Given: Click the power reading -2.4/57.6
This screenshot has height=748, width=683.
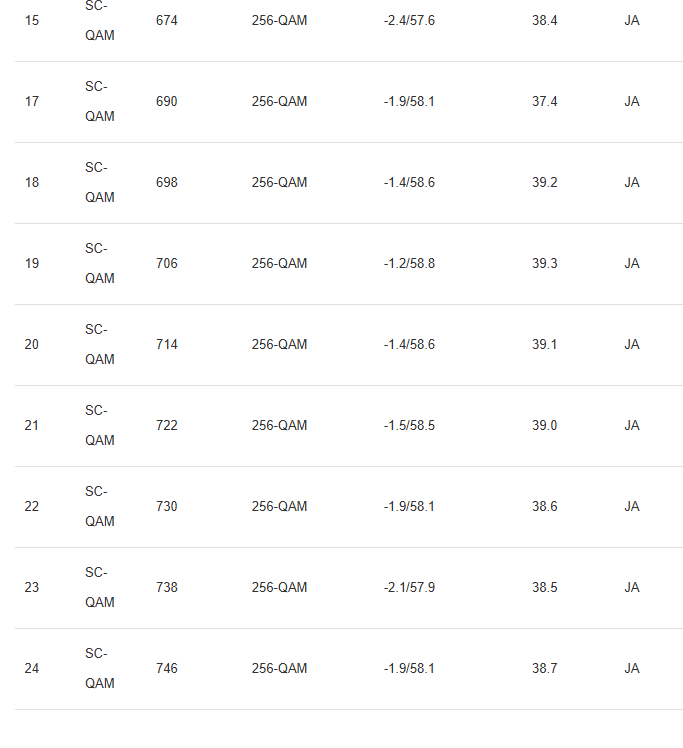Looking at the screenshot, I should (409, 21).
